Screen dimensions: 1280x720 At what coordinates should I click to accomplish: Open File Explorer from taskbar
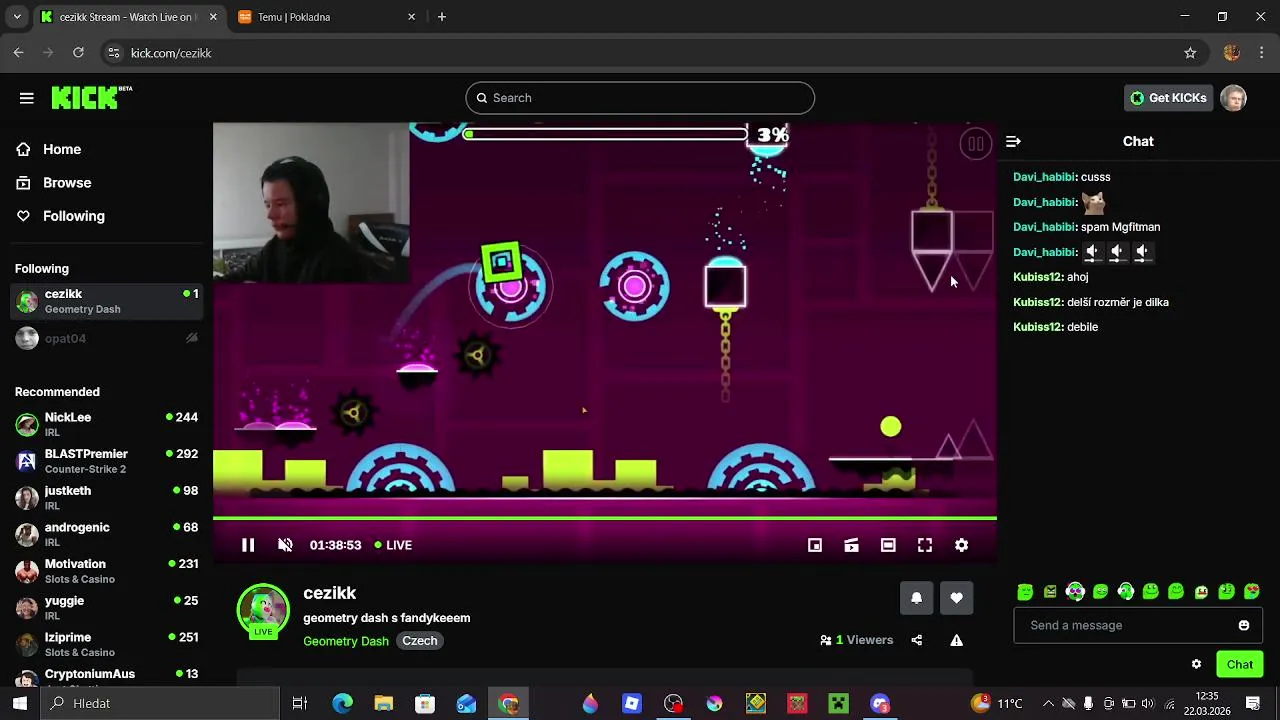pyautogui.click(x=384, y=704)
